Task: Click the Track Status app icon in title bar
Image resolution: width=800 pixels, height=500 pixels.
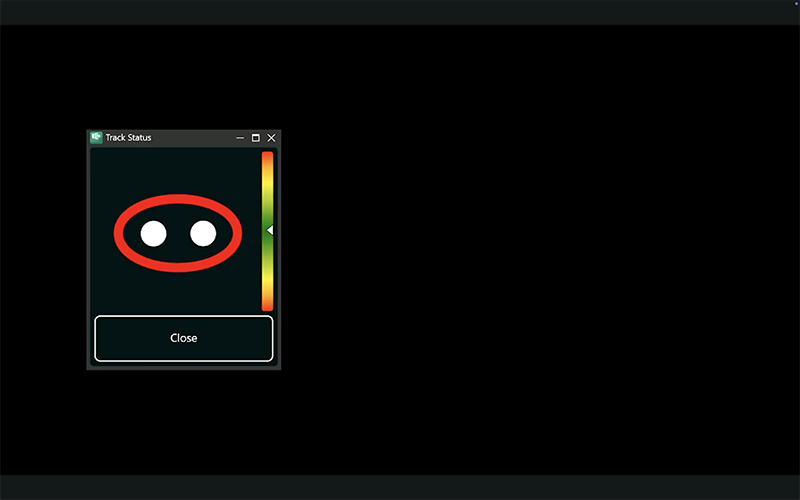Action: pyautogui.click(x=96, y=137)
